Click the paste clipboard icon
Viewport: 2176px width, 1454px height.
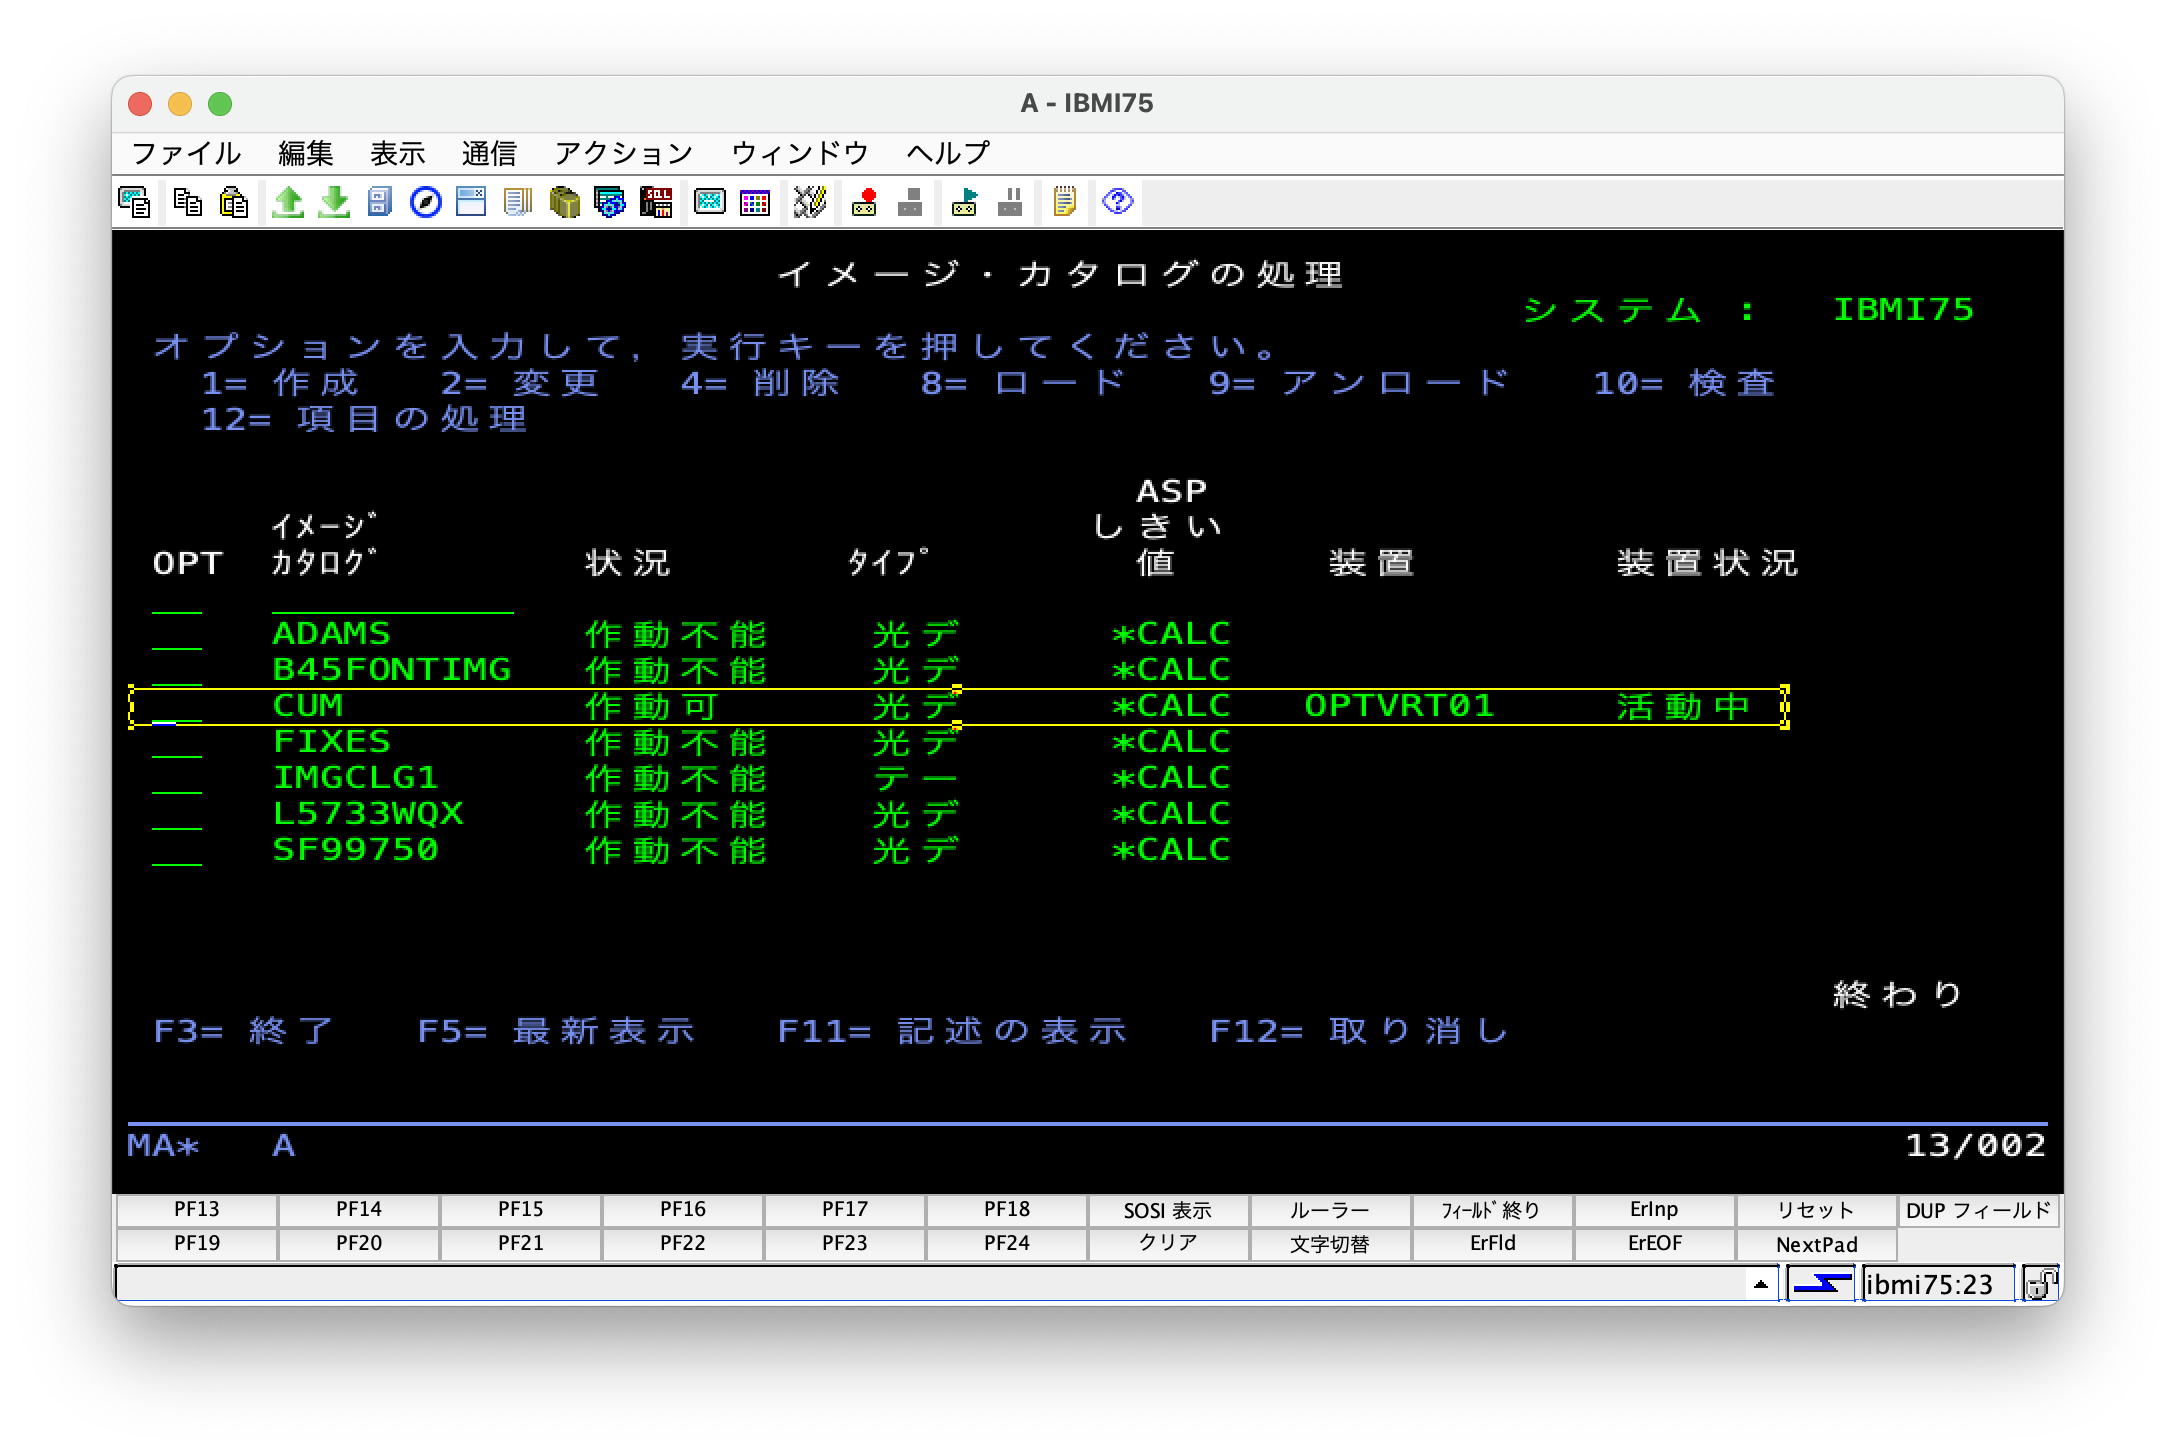point(234,202)
